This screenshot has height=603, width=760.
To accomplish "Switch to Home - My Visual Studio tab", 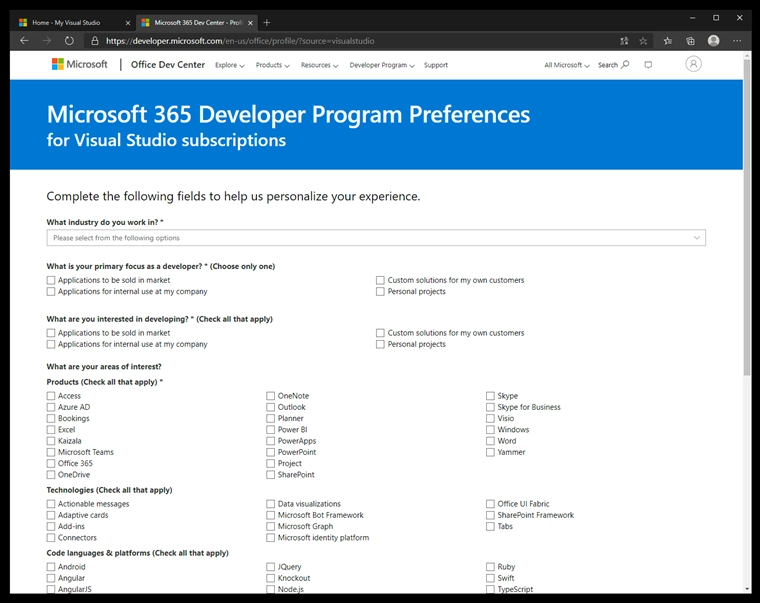I will (x=74, y=23).
